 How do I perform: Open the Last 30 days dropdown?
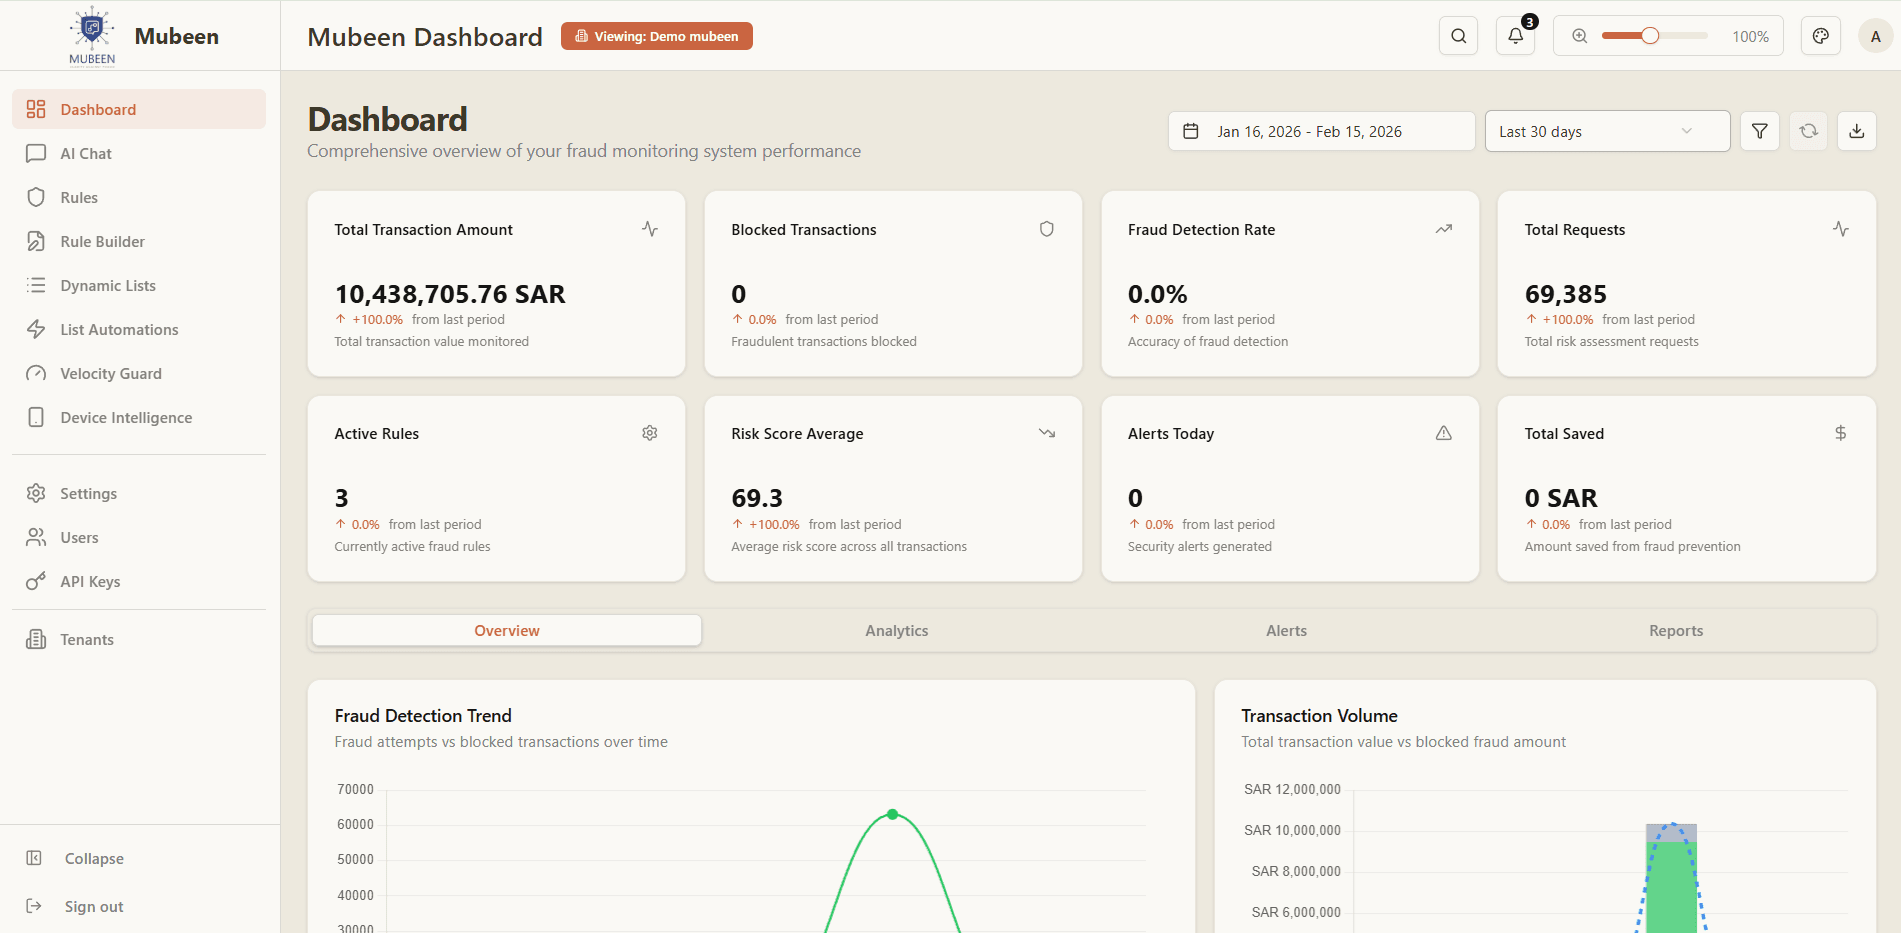[1606, 131]
